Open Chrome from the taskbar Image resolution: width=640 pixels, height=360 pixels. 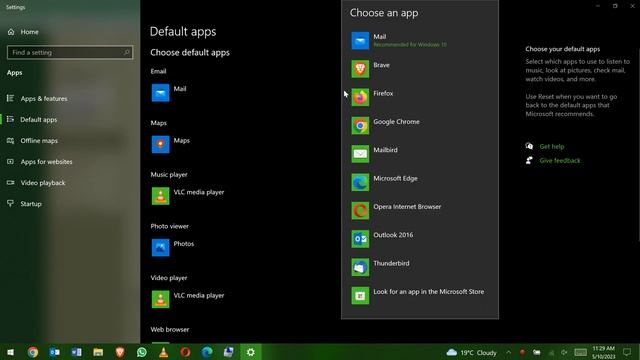pyautogui.click(x=33, y=352)
